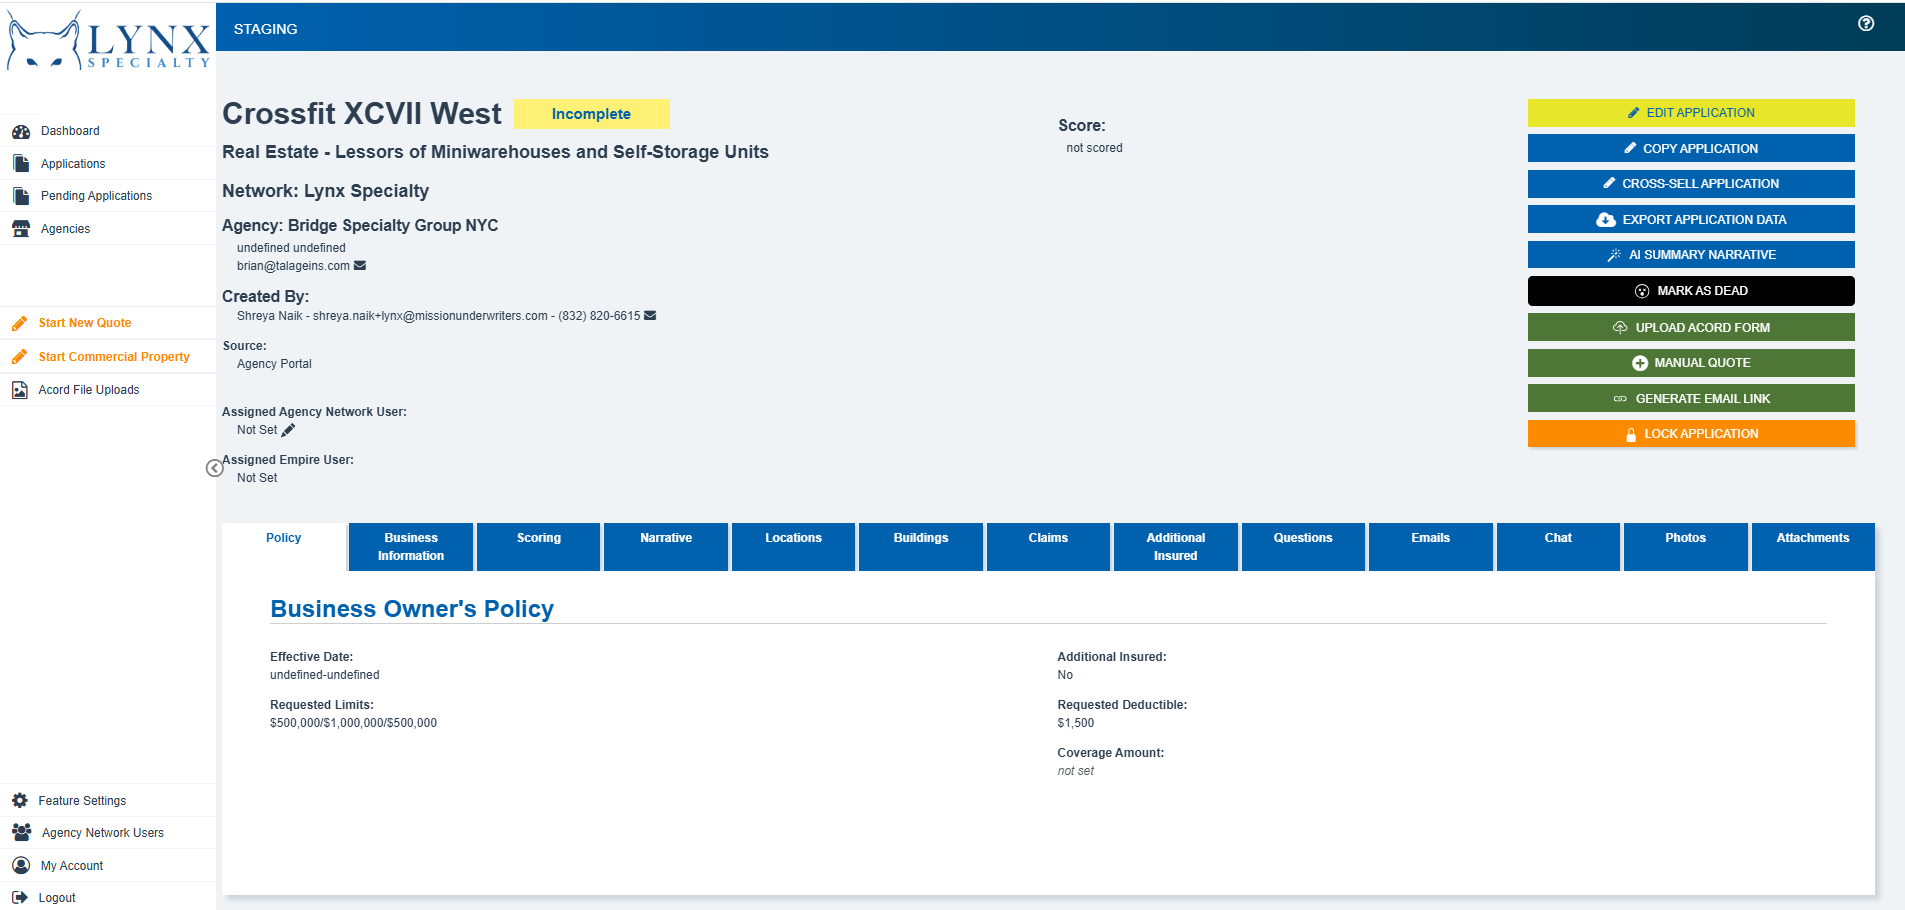
Task: Click the envelope icon after Shreya Naik's phone
Action: 650,316
